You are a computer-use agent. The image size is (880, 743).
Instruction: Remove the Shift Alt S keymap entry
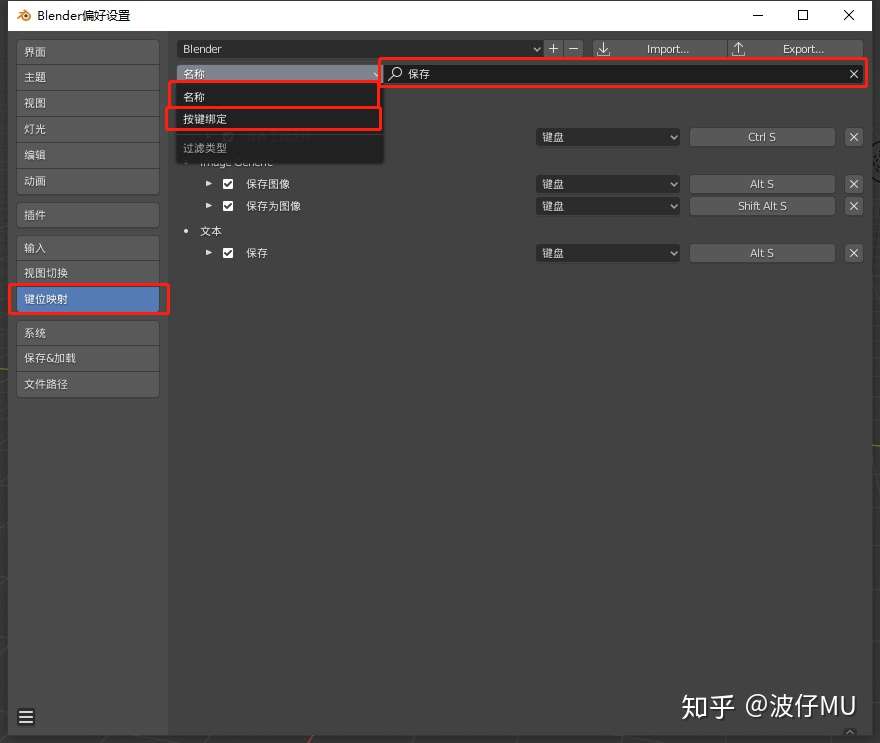(854, 206)
